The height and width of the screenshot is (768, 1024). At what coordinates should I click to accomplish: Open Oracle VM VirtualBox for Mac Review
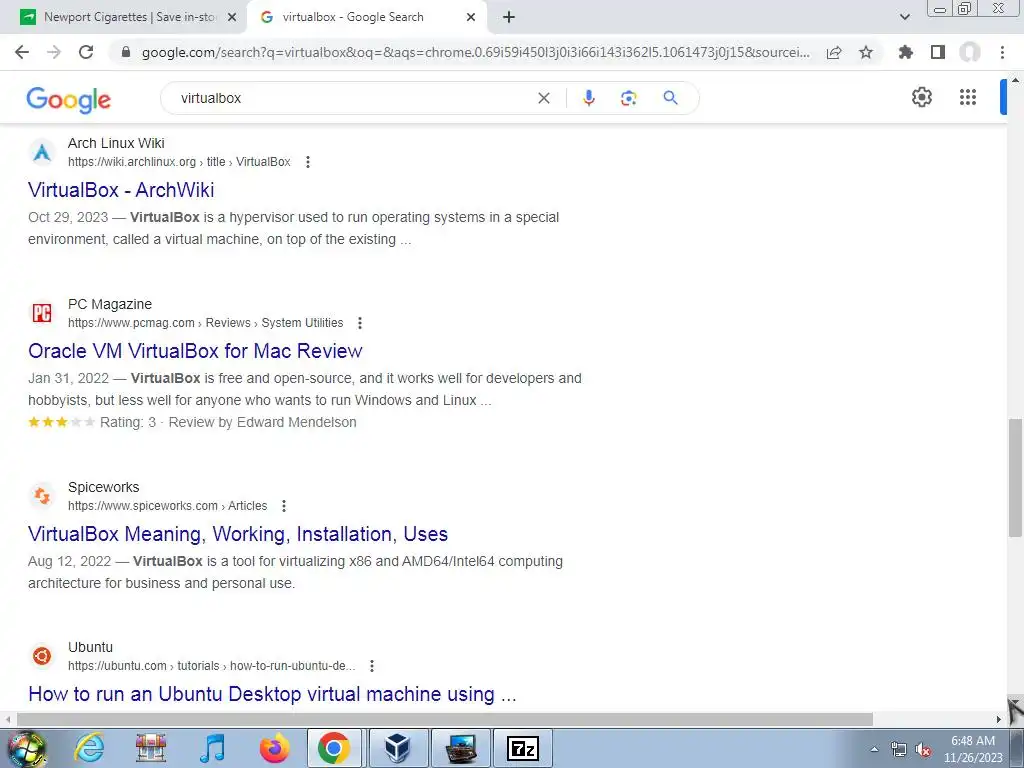(x=195, y=351)
